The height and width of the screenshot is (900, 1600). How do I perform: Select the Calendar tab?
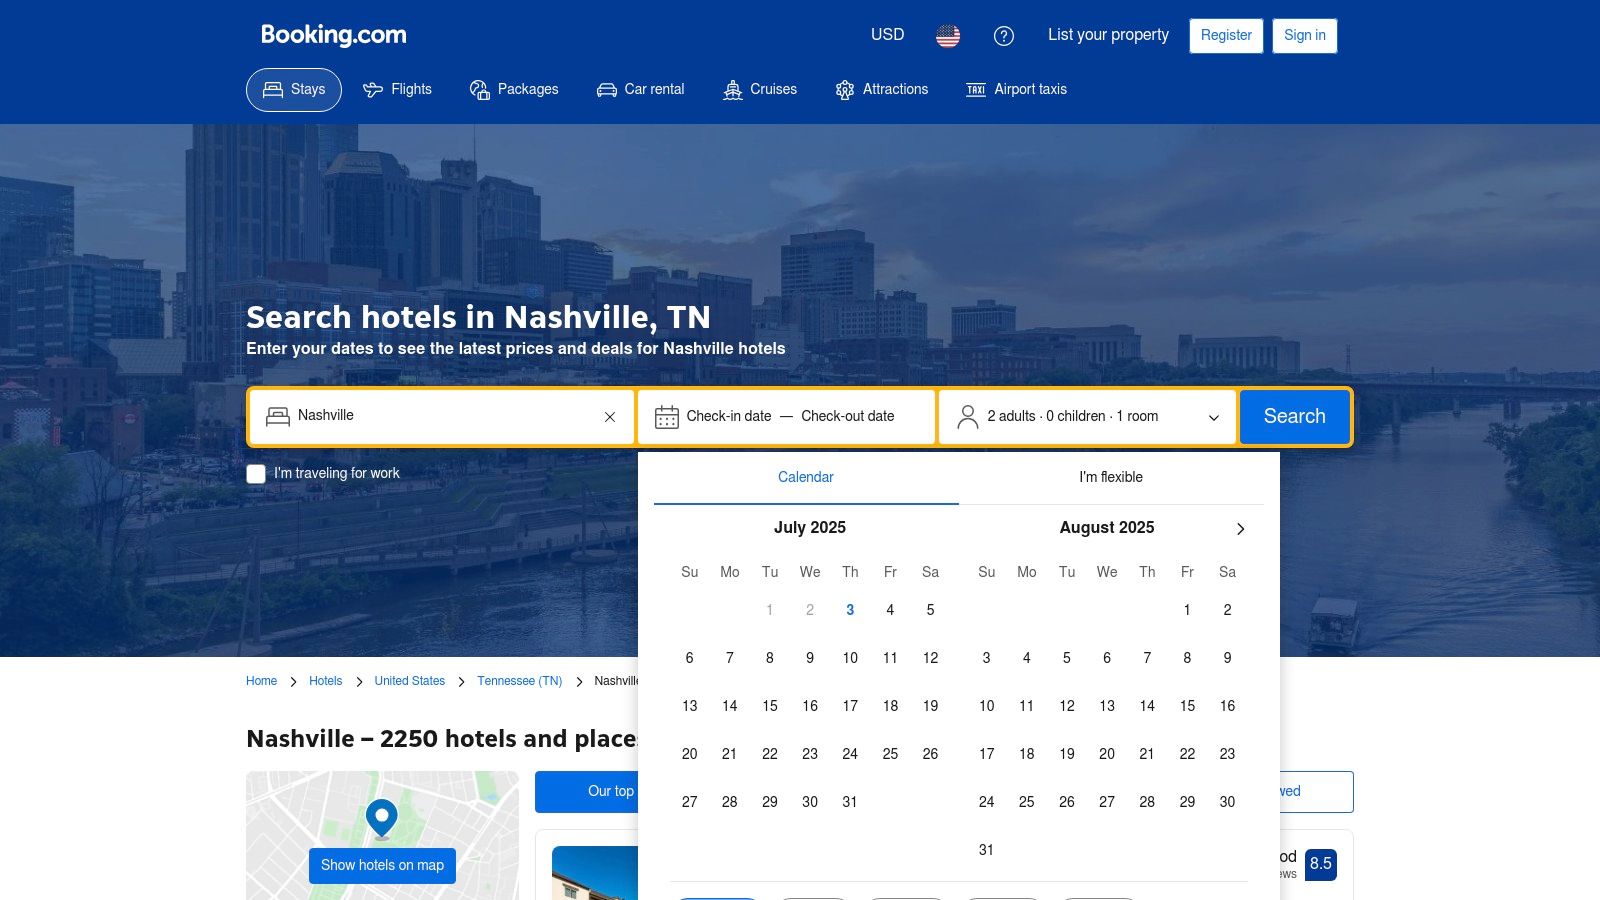pyautogui.click(x=806, y=478)
